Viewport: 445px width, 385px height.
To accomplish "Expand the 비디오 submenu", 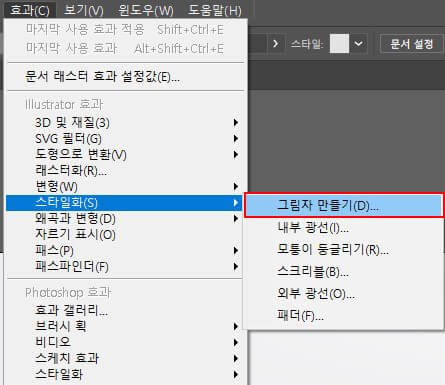I will [x=124, y=342].
